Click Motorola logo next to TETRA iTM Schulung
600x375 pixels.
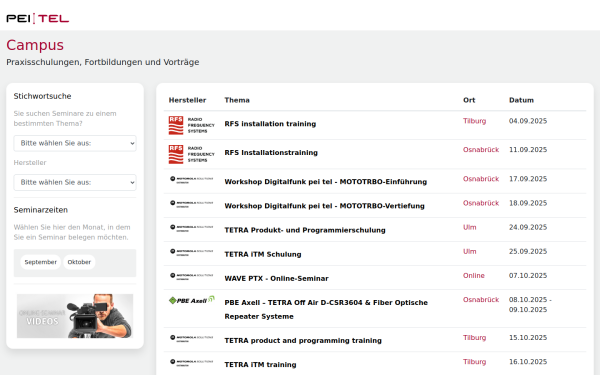pos(192,252)
